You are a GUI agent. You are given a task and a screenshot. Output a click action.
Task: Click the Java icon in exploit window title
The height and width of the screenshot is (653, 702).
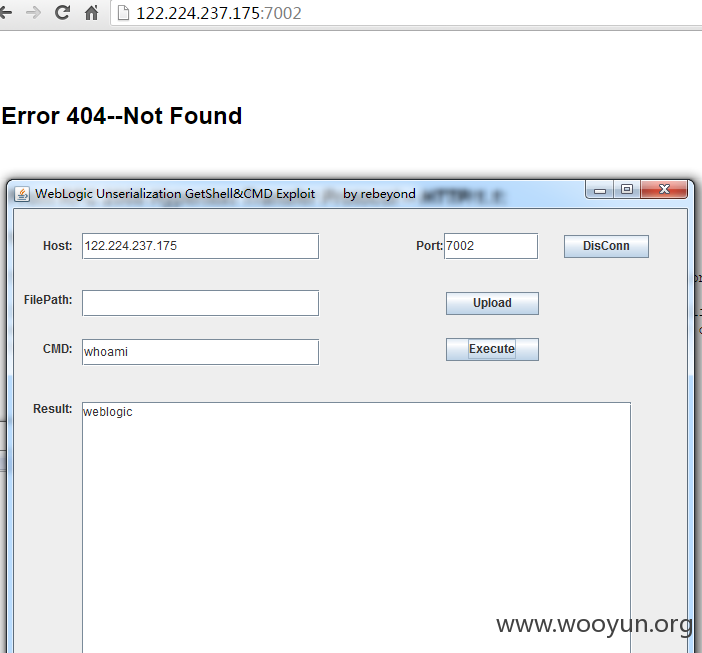coord(22,194)
